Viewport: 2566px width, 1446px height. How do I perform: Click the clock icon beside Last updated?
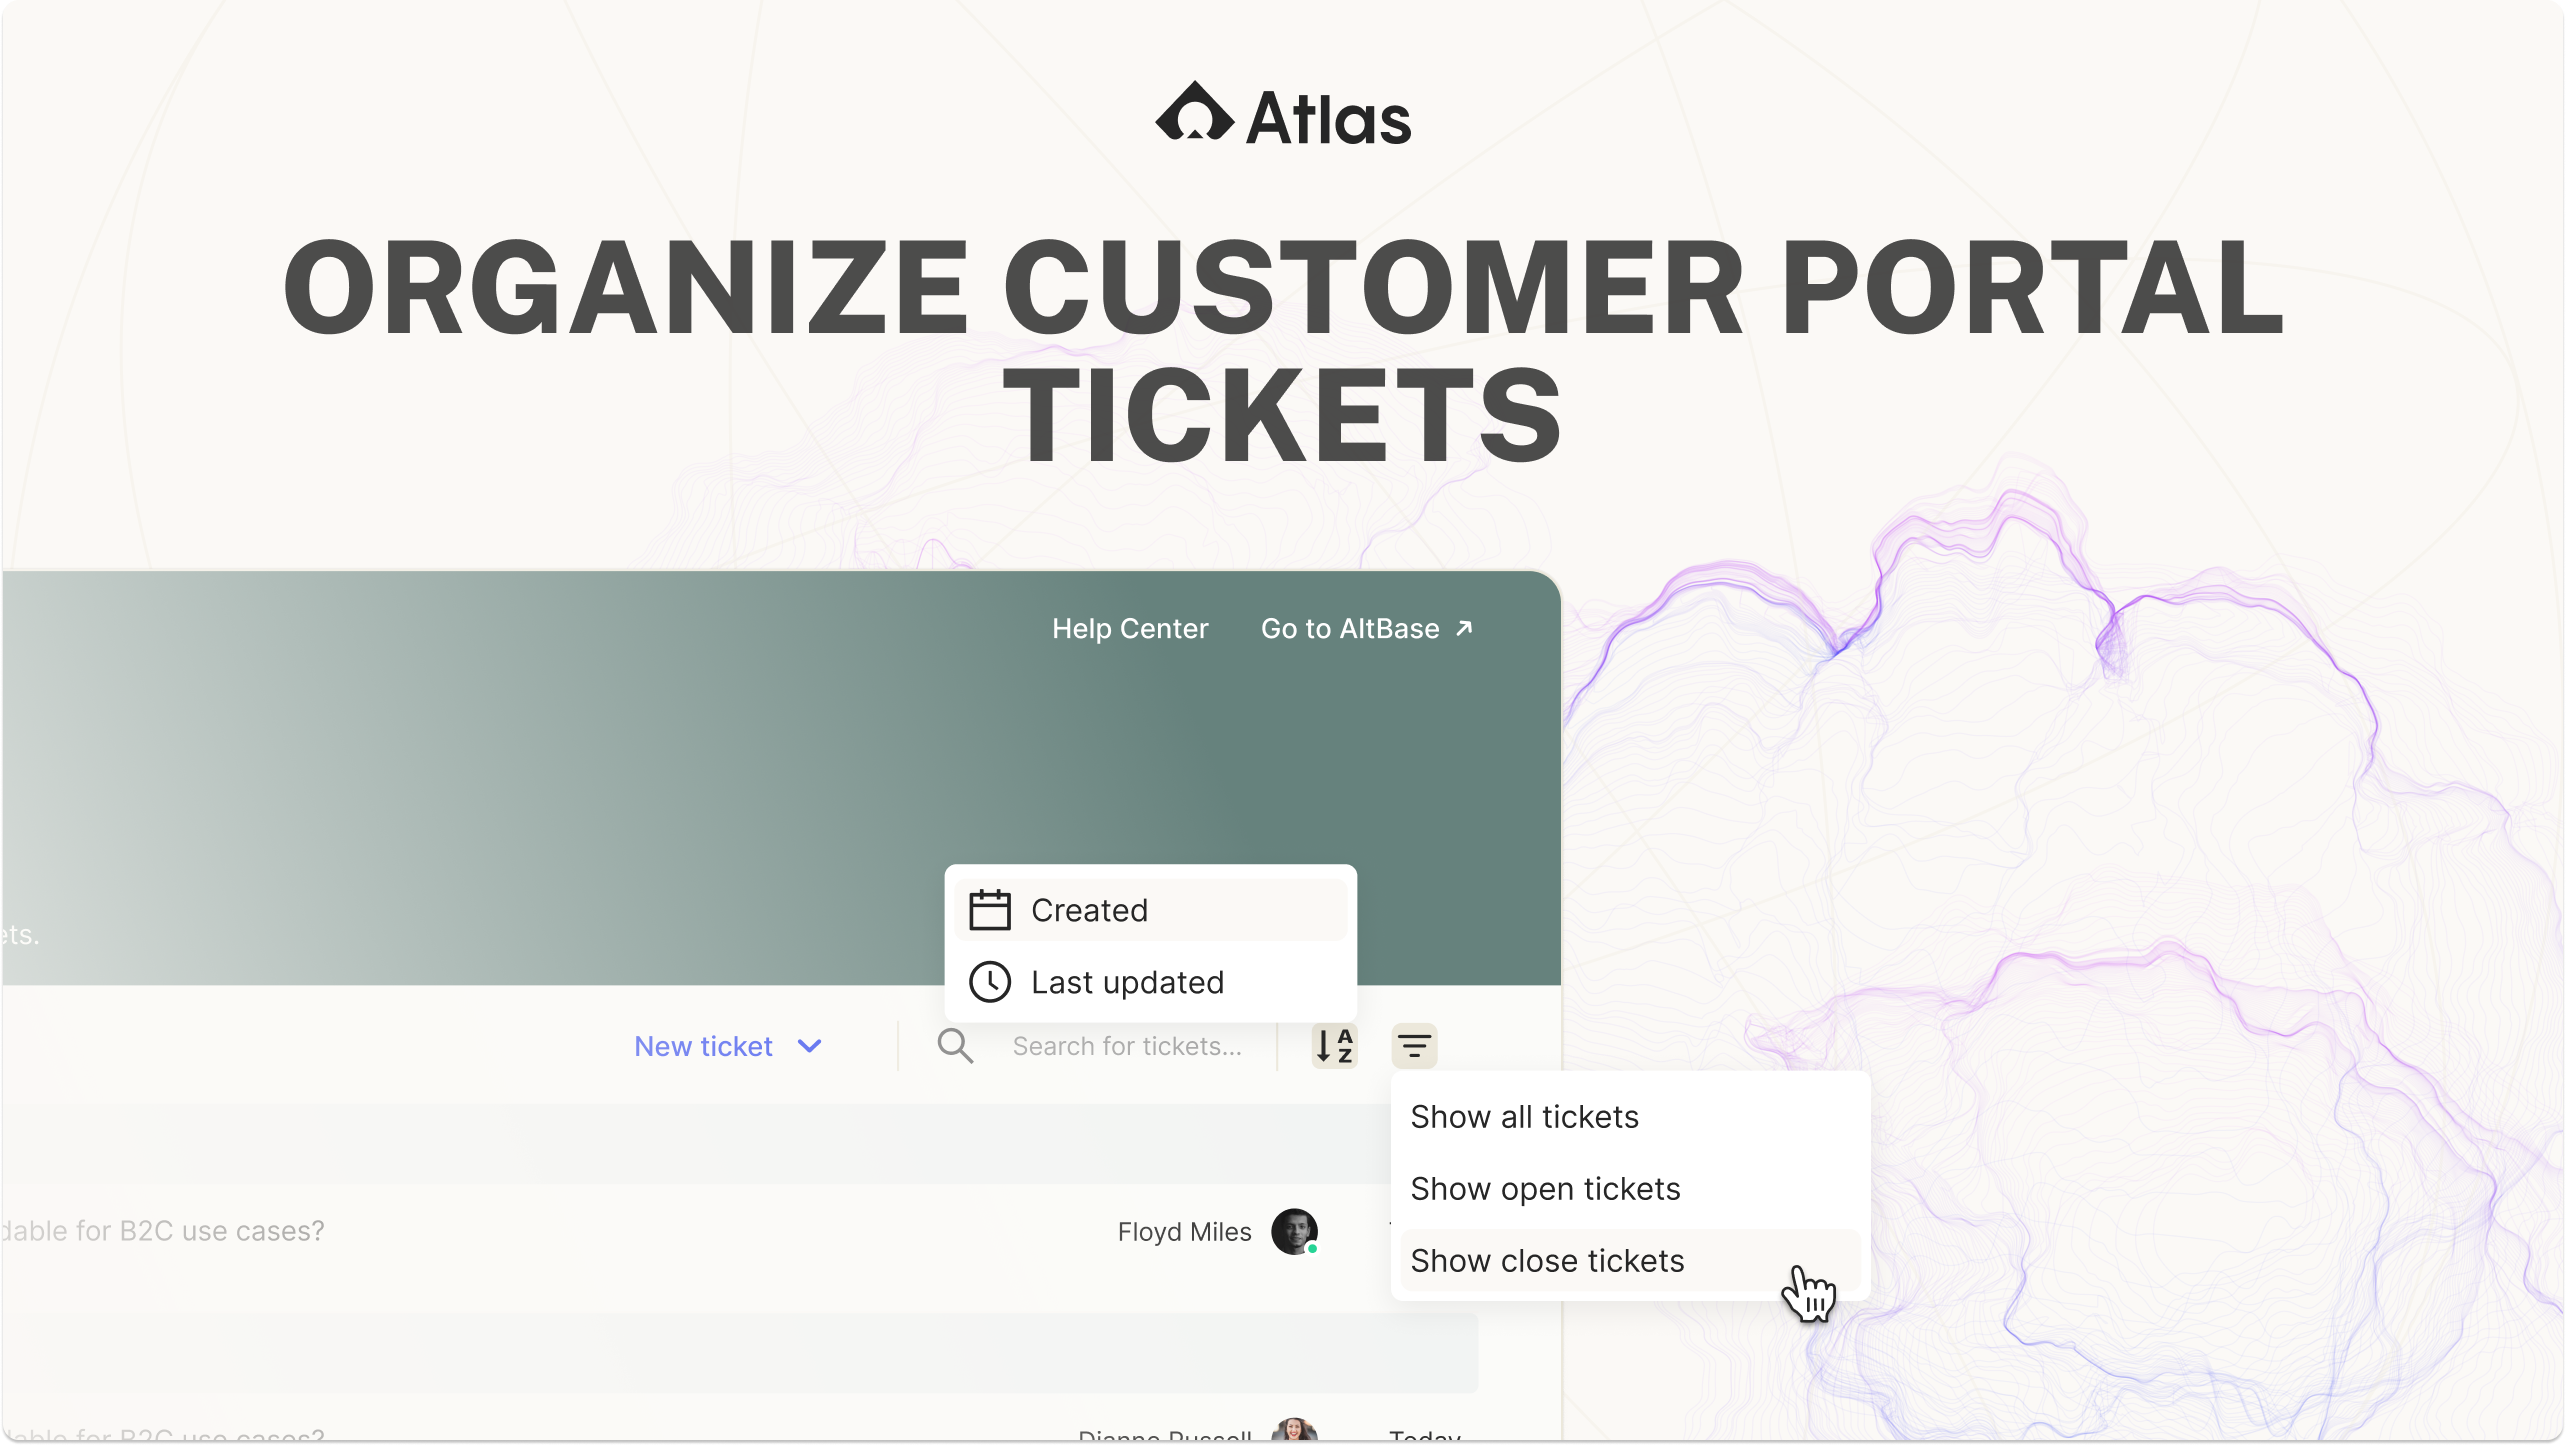[x=990, y=982]
